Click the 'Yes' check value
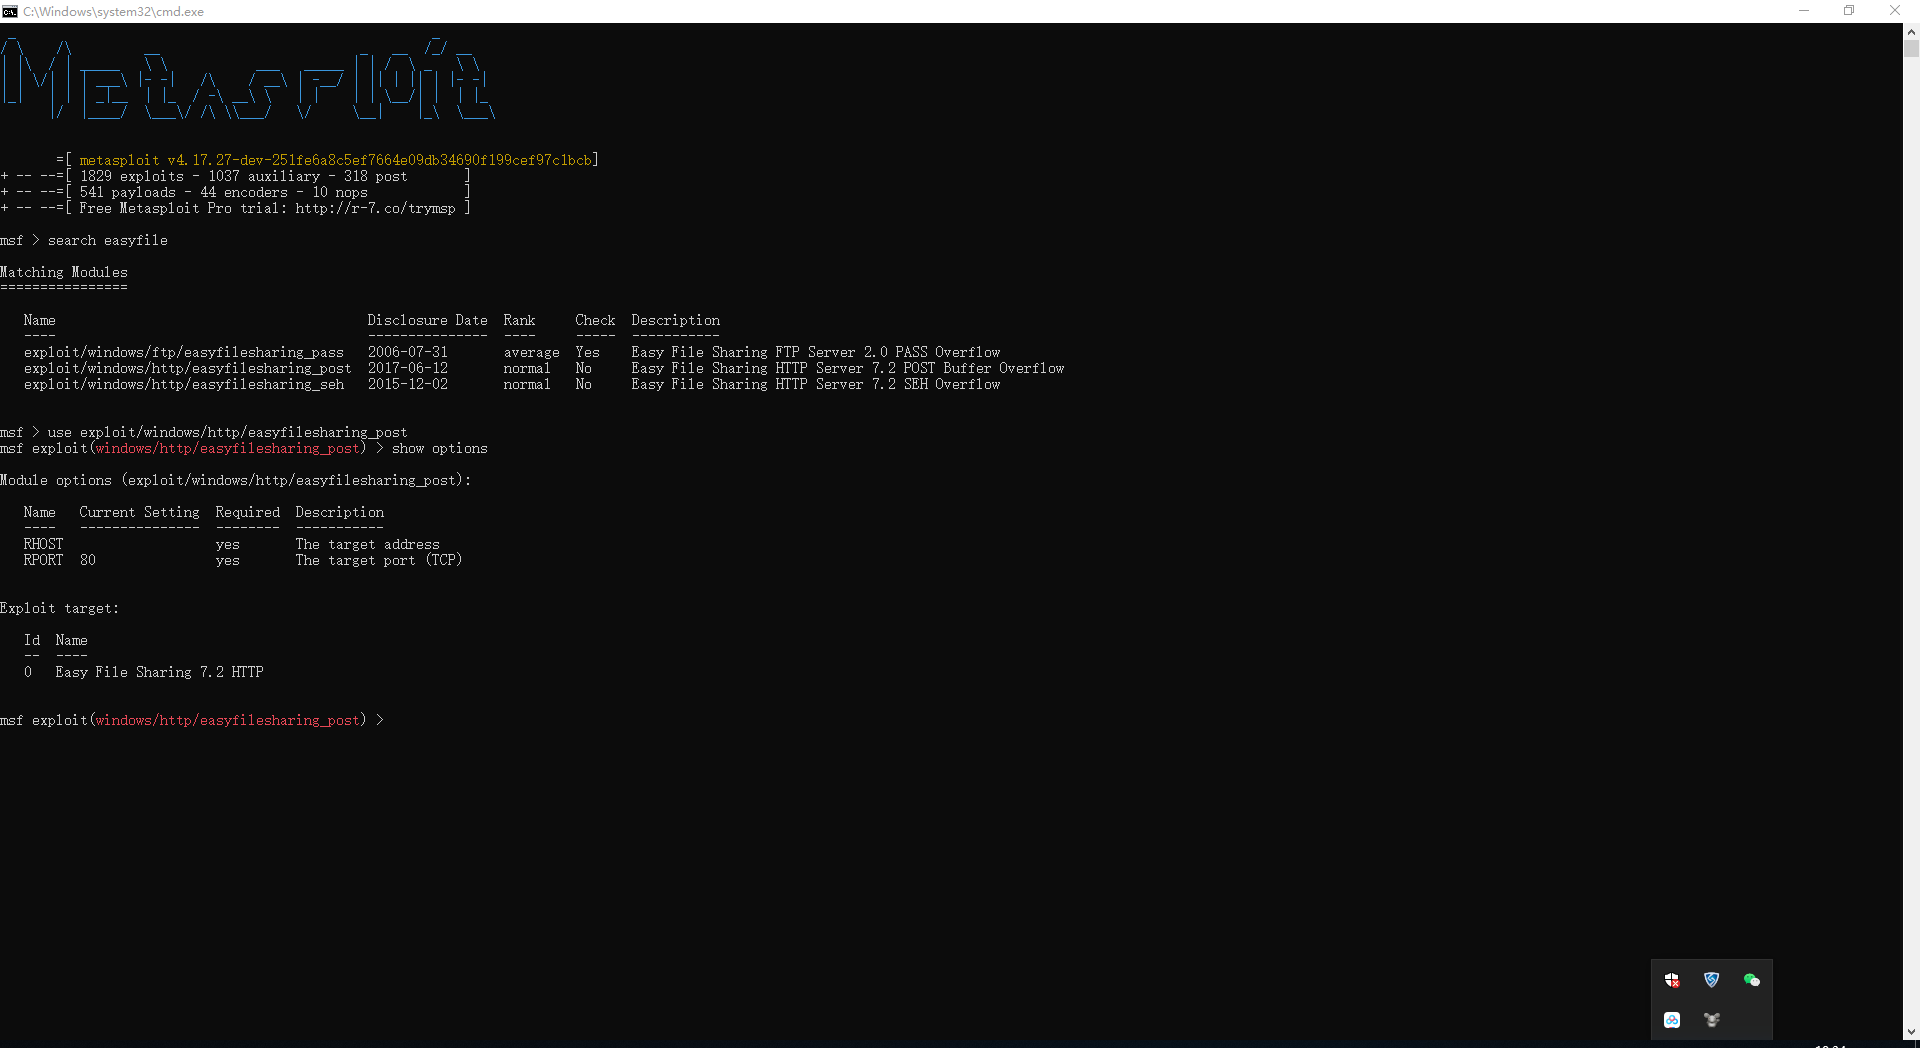 587,352
